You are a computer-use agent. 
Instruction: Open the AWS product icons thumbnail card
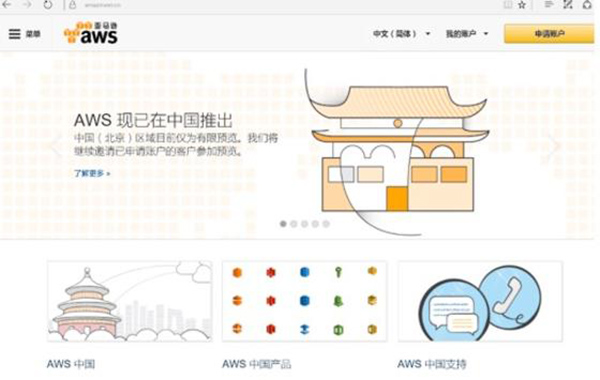[x=305, y=301]
